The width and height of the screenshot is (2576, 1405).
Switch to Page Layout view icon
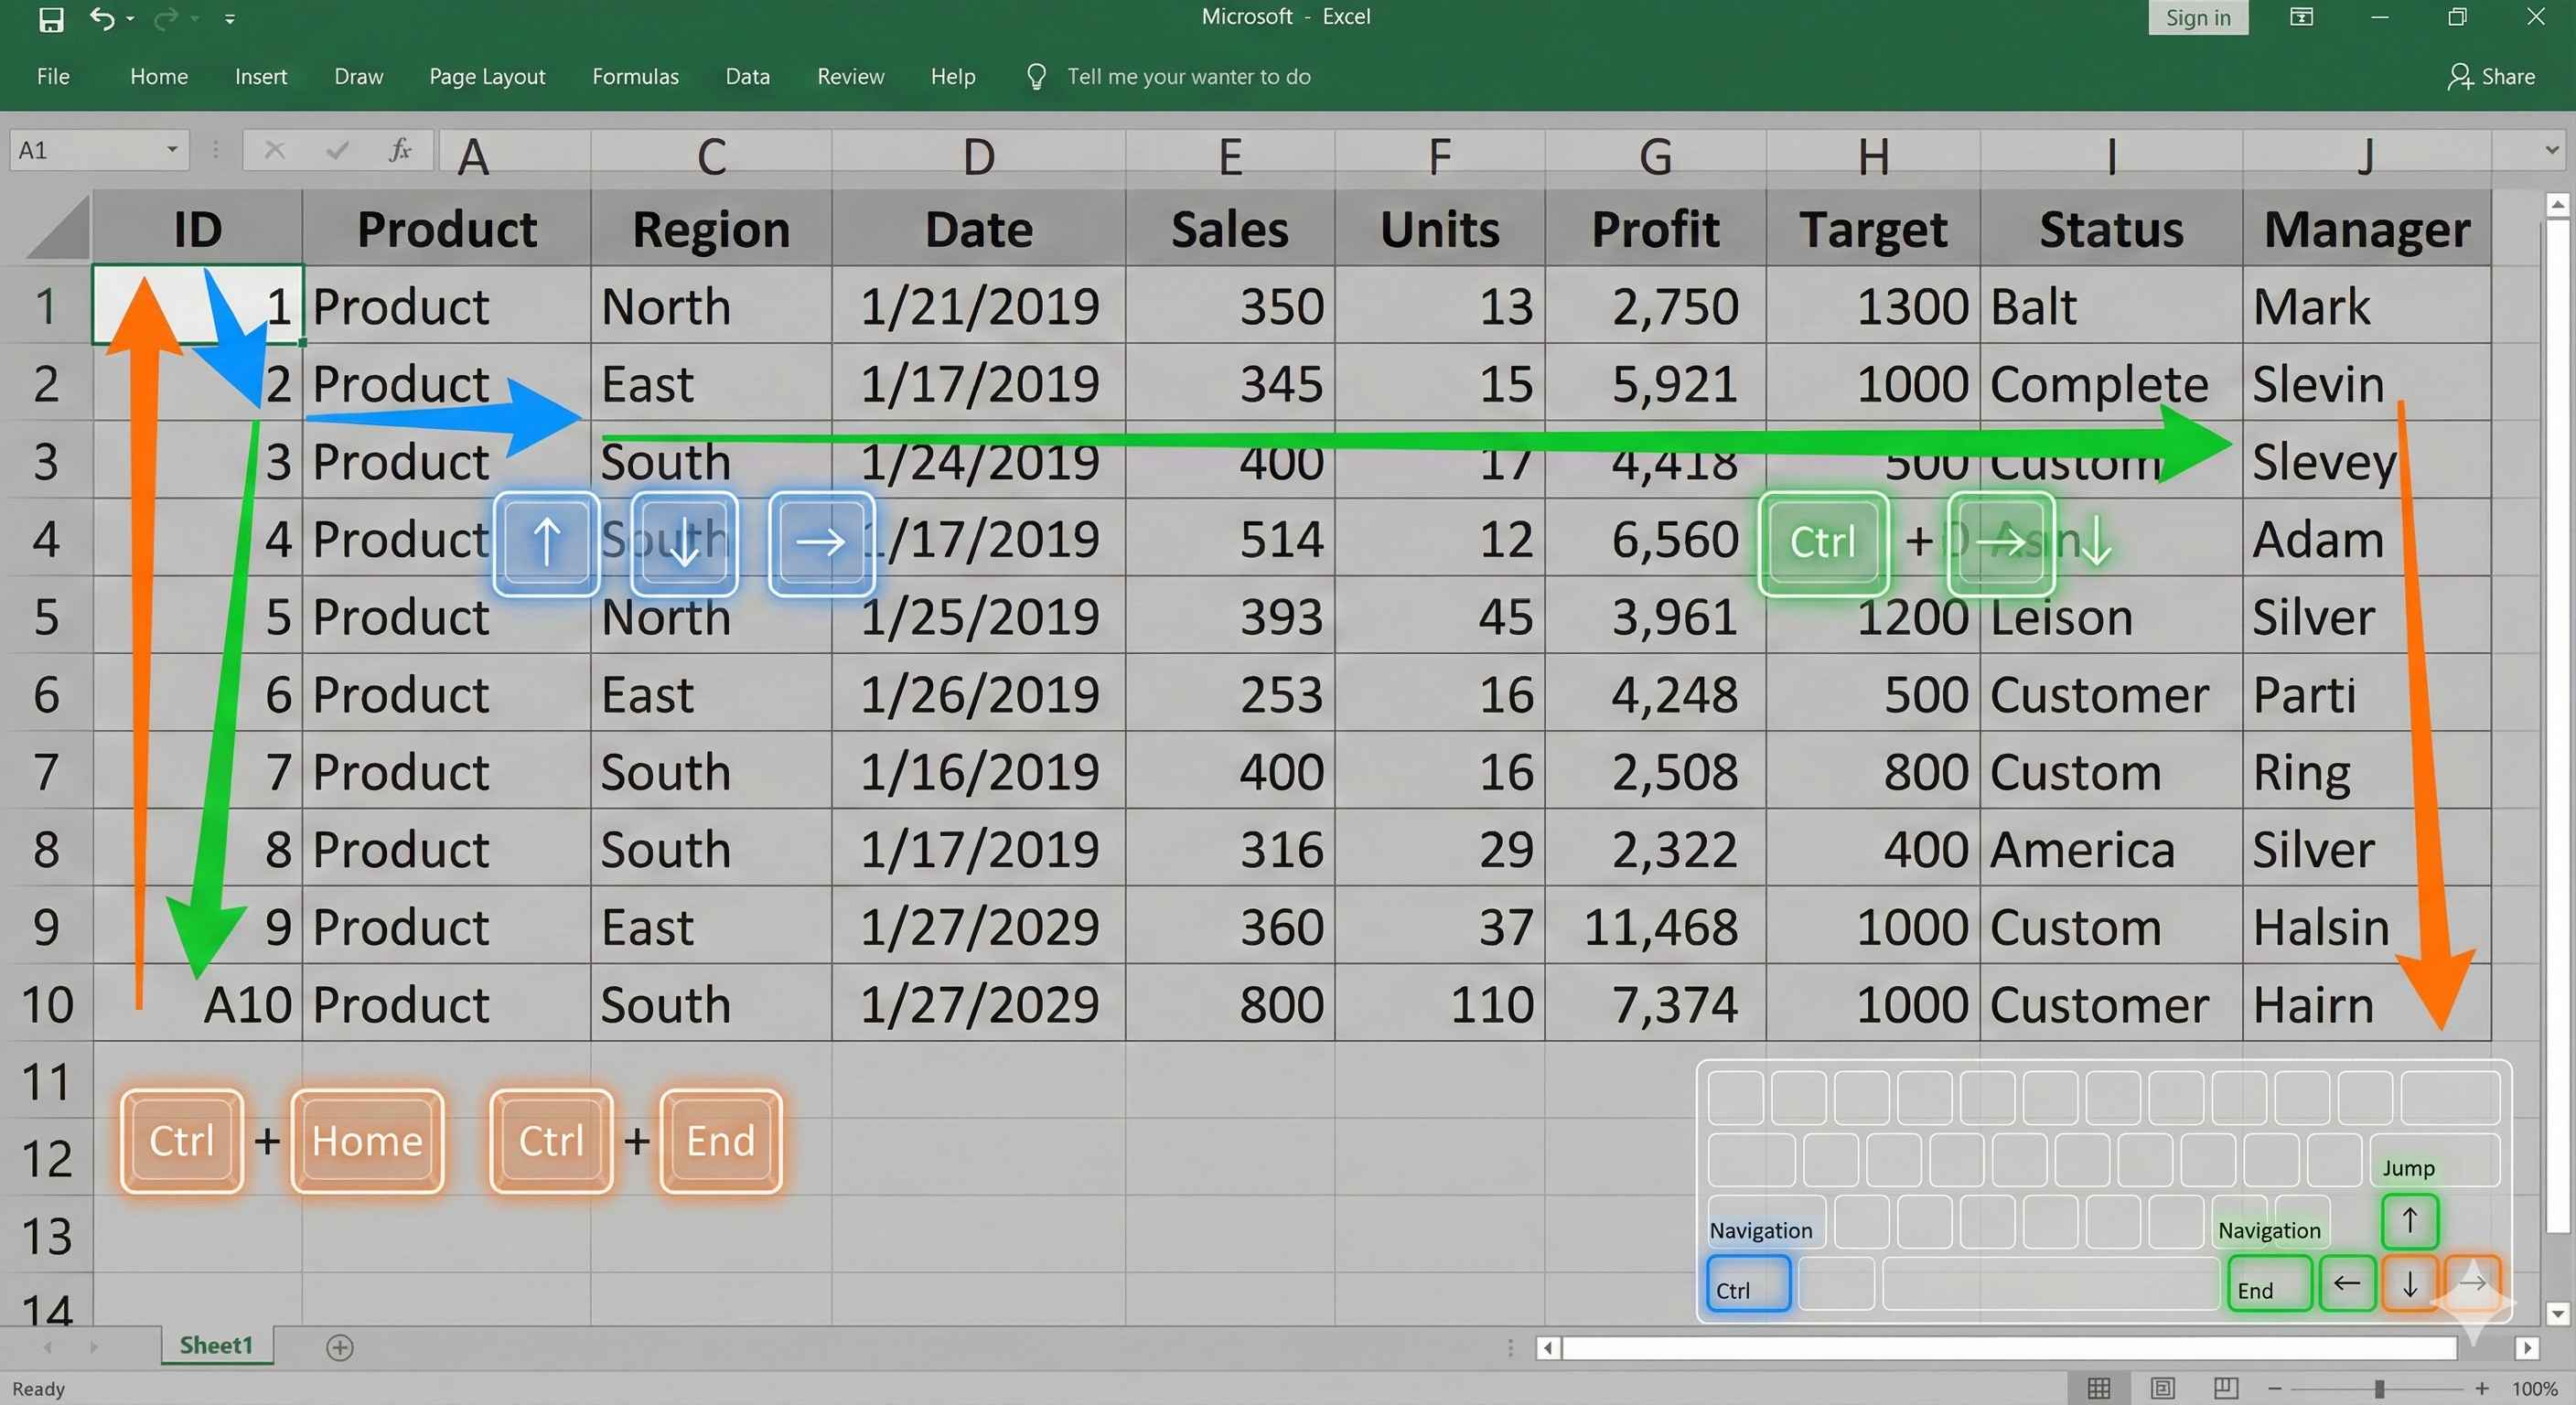[2163, 1388]
